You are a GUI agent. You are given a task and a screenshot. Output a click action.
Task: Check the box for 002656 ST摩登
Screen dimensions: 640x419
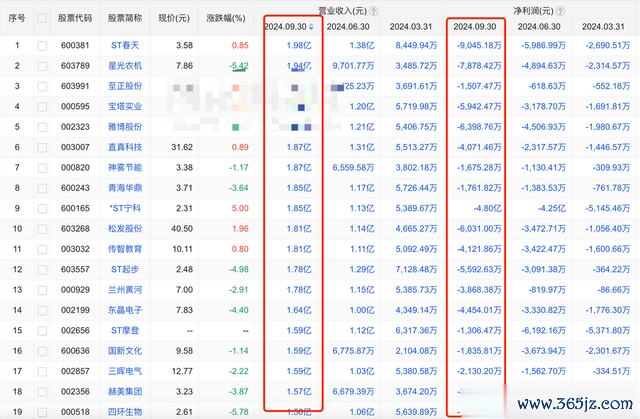click(x=42, y=331)
